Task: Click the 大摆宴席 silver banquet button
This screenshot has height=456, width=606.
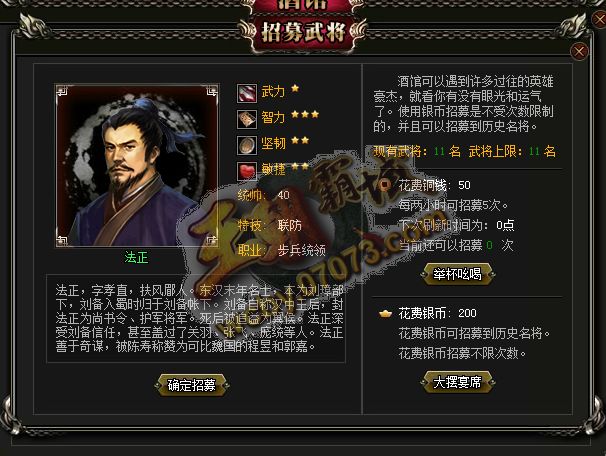Action: point(458,382)
